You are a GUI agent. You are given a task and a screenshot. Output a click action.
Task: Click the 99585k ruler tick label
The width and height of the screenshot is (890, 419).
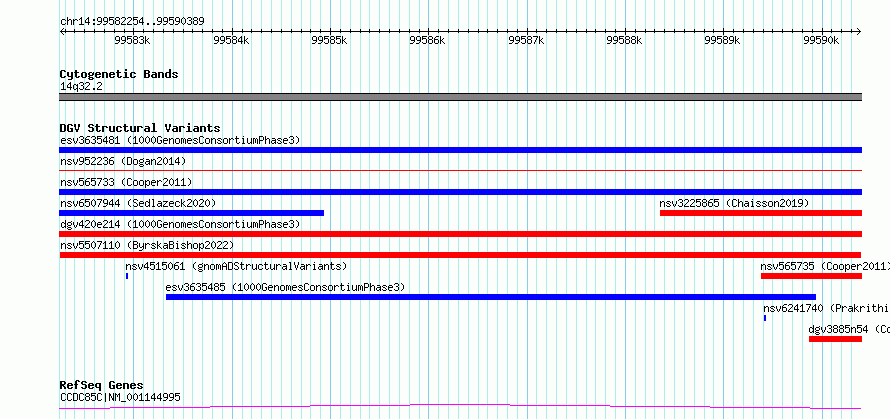click(x=329, y=40)
